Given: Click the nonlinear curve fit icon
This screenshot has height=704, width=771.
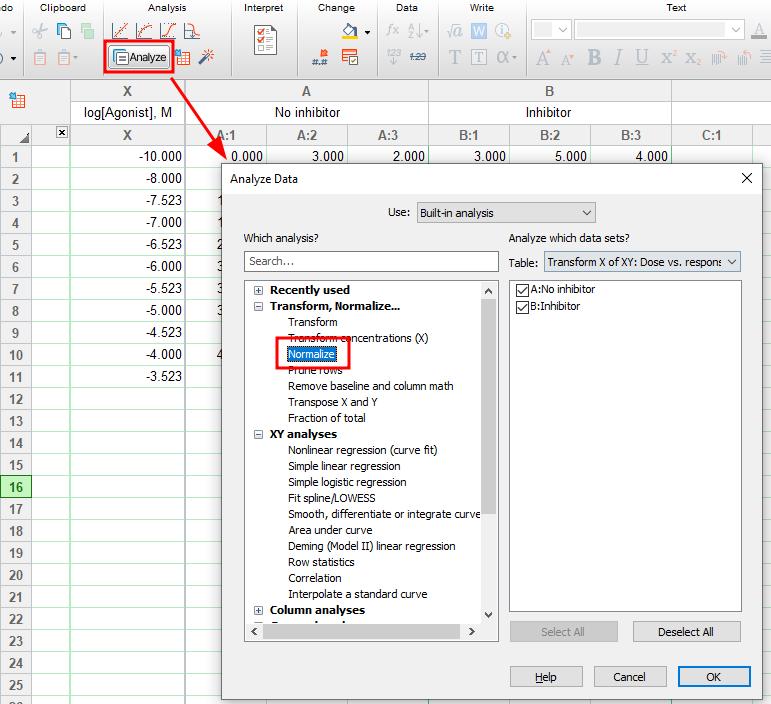Looking at the screenshot, I should tap(144, 31).
